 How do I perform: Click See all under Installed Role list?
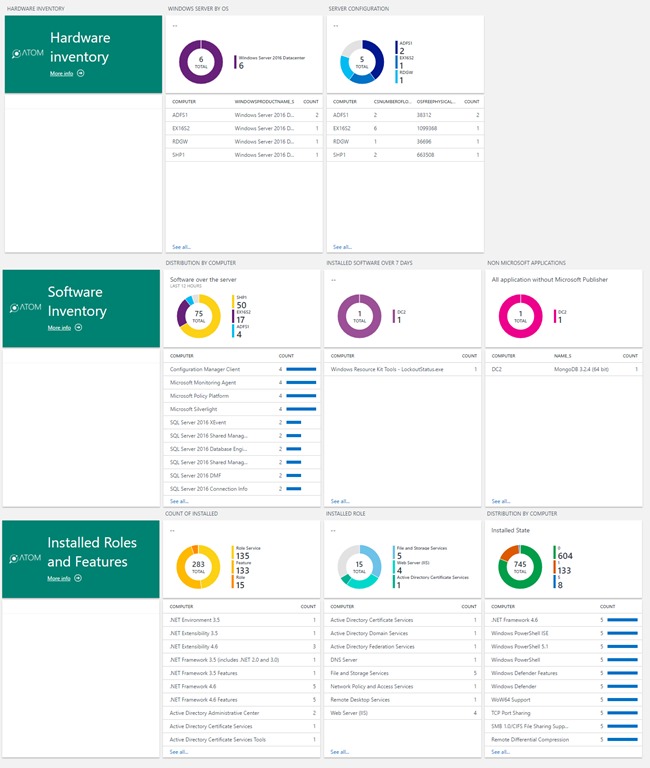[x=339, y=752]
